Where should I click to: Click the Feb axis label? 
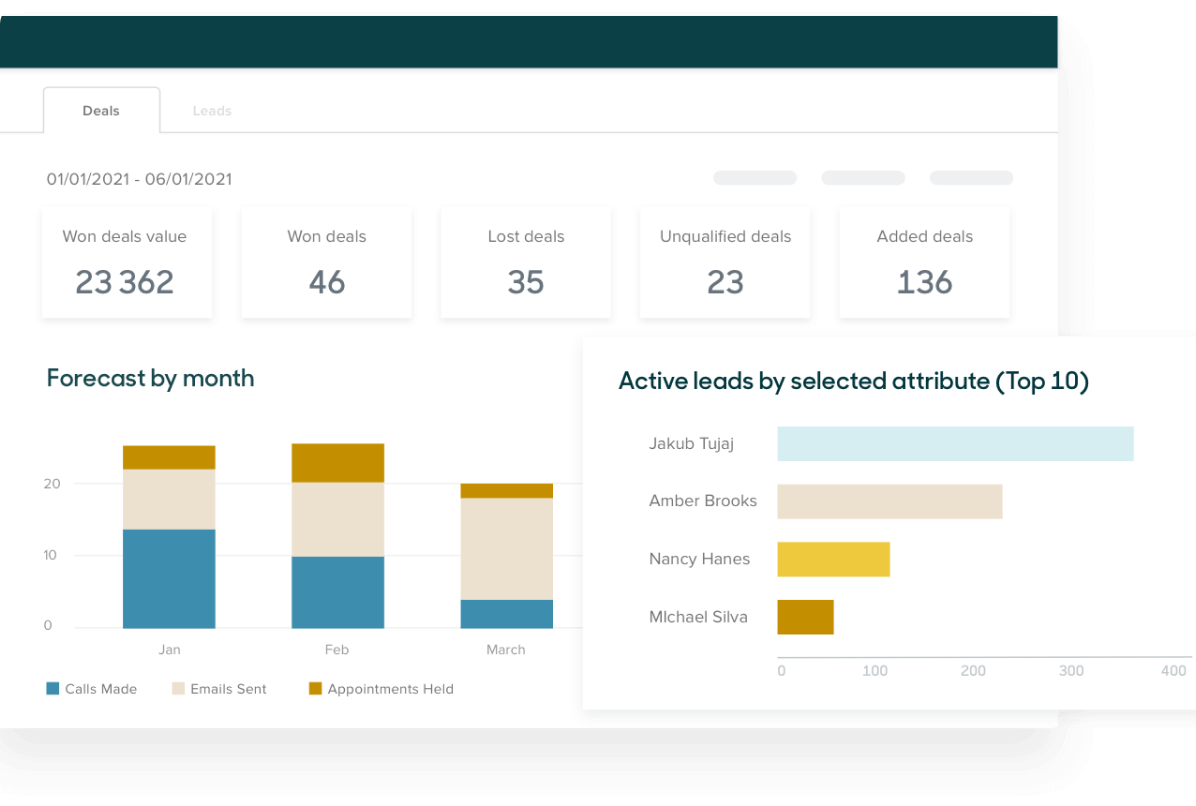[x=336, y=650]
